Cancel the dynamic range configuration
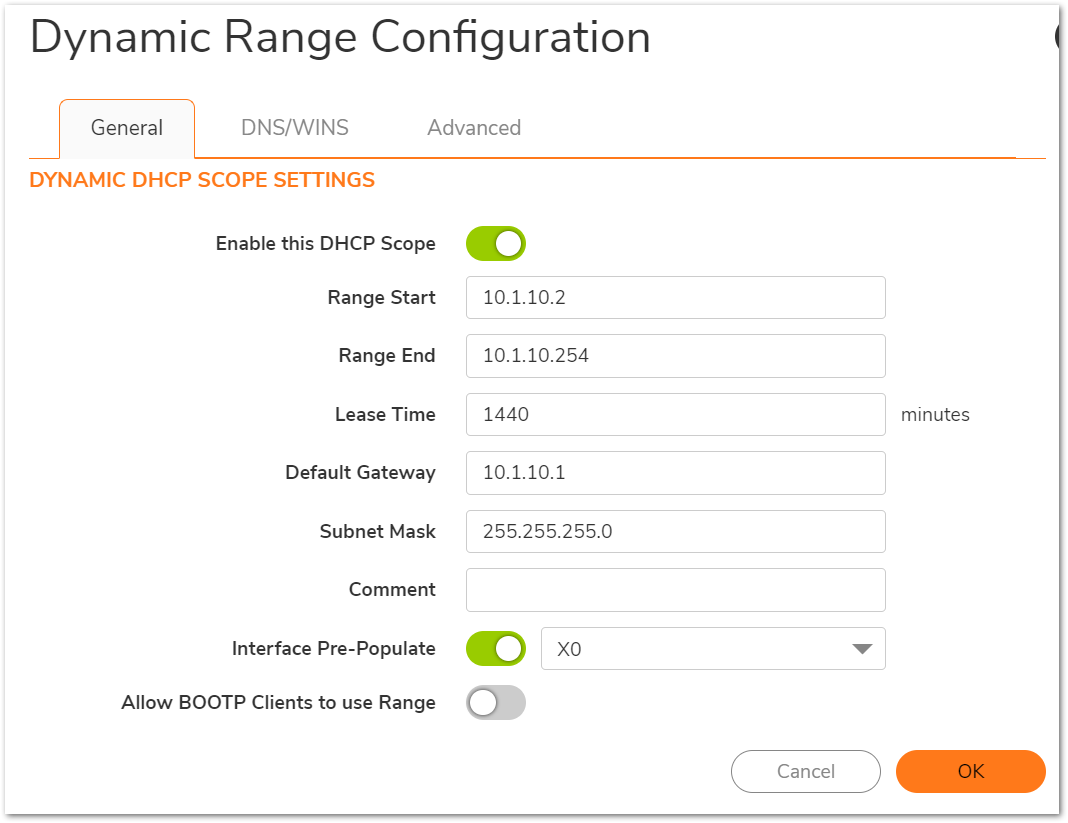Screen dimensions: 1068x823 (805, 771)
